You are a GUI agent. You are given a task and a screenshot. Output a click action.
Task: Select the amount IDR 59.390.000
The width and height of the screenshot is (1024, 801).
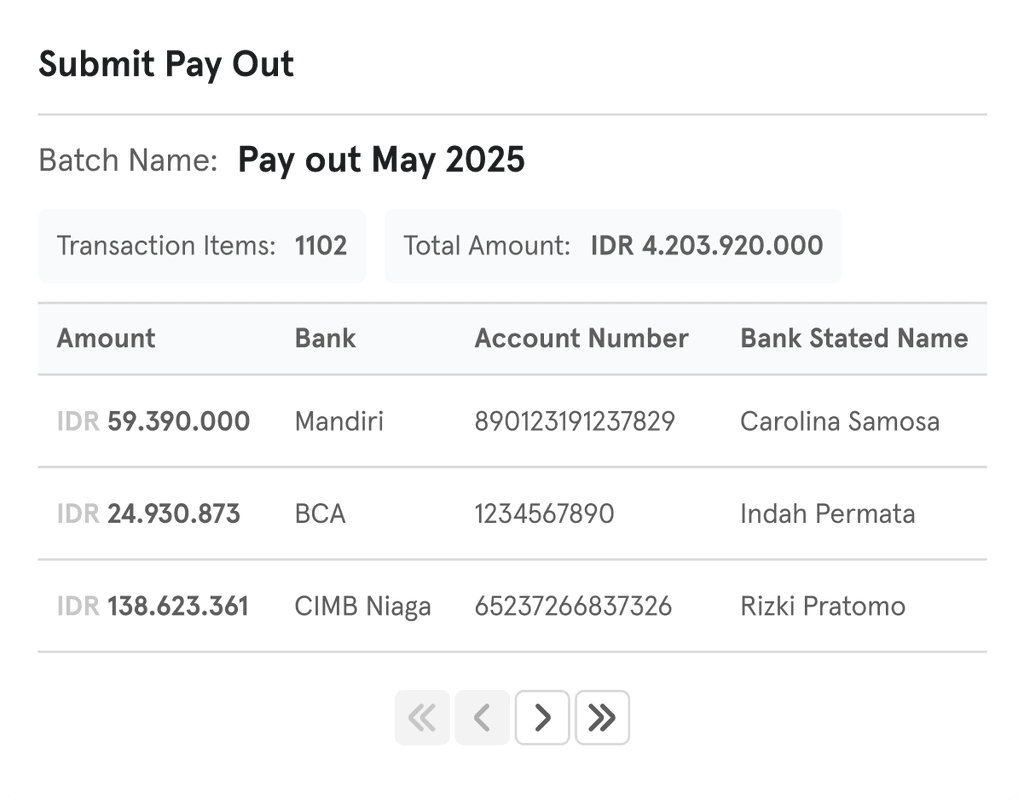coord(153,421)
